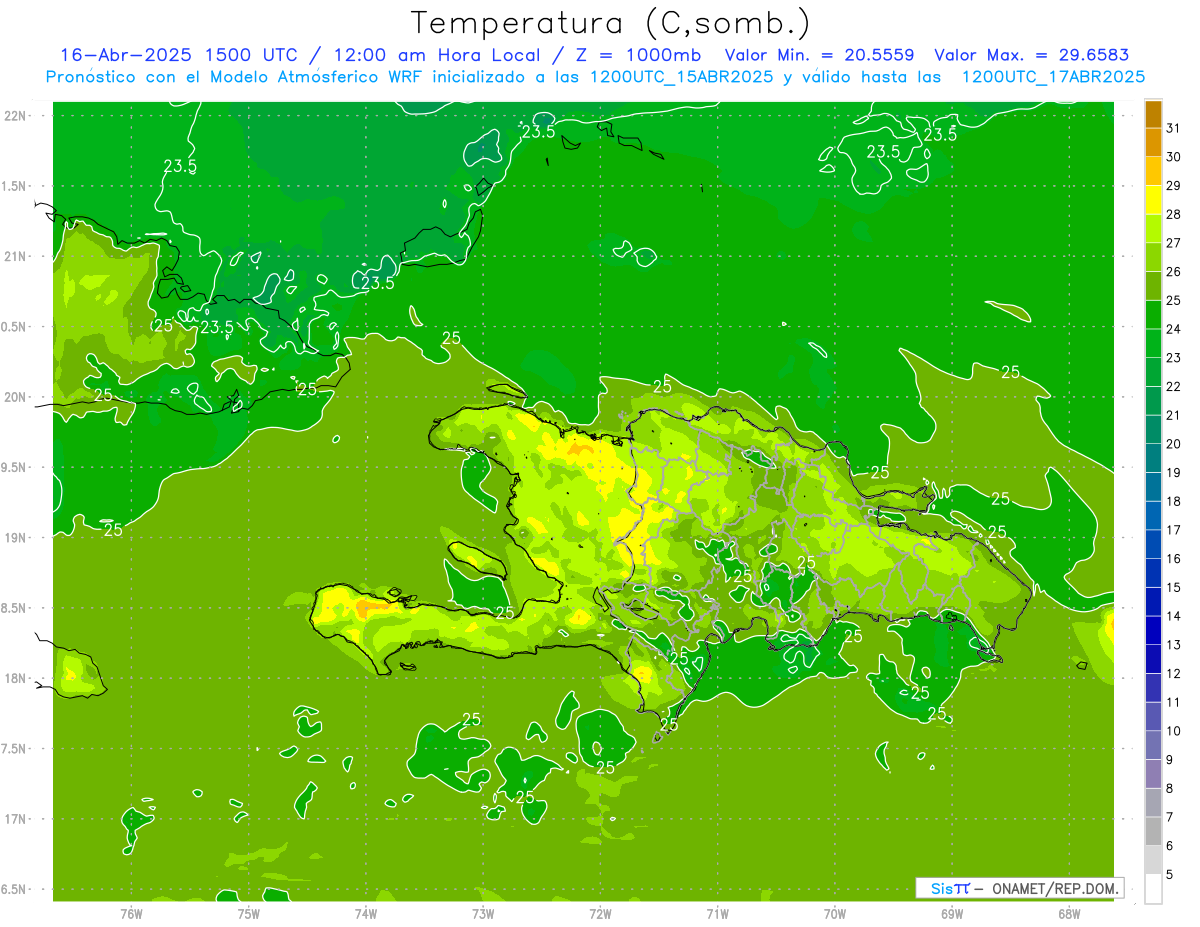Click the legend value 17

point(1173,530)
